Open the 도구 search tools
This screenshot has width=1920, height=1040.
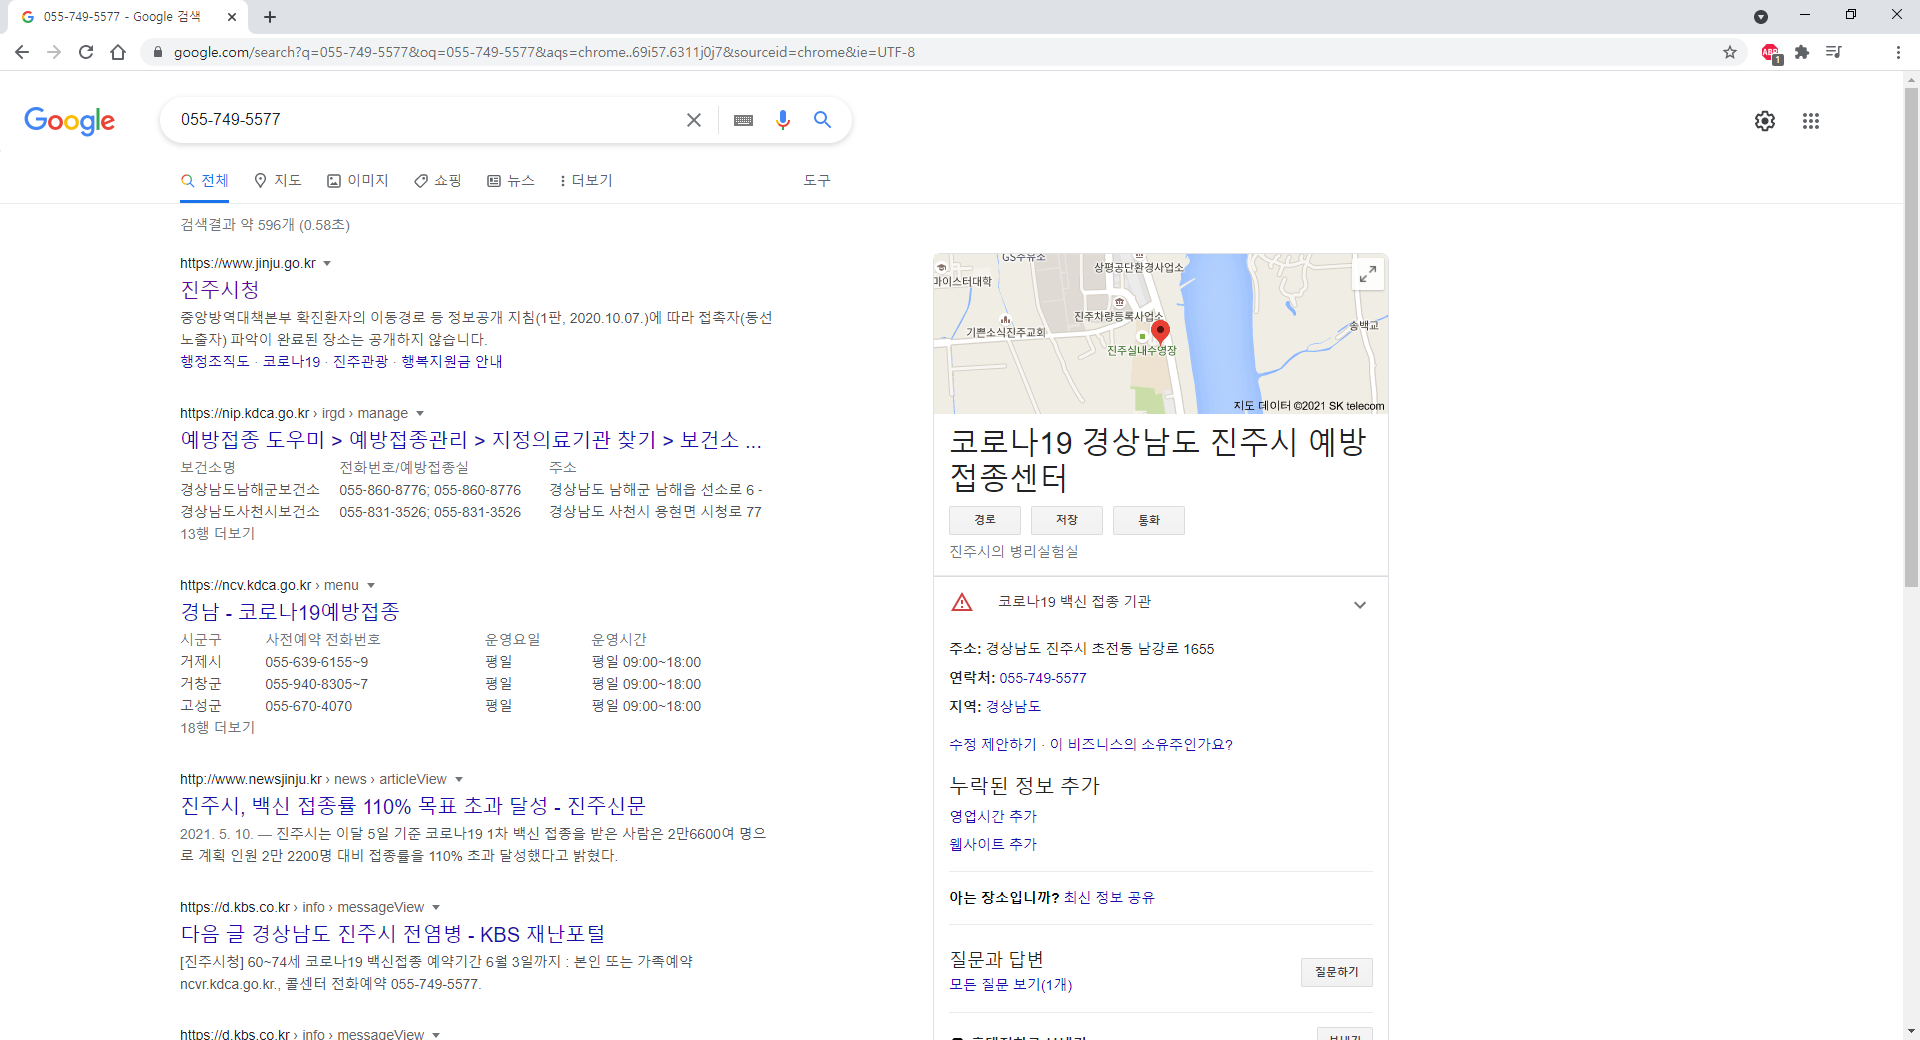(817, 181)
